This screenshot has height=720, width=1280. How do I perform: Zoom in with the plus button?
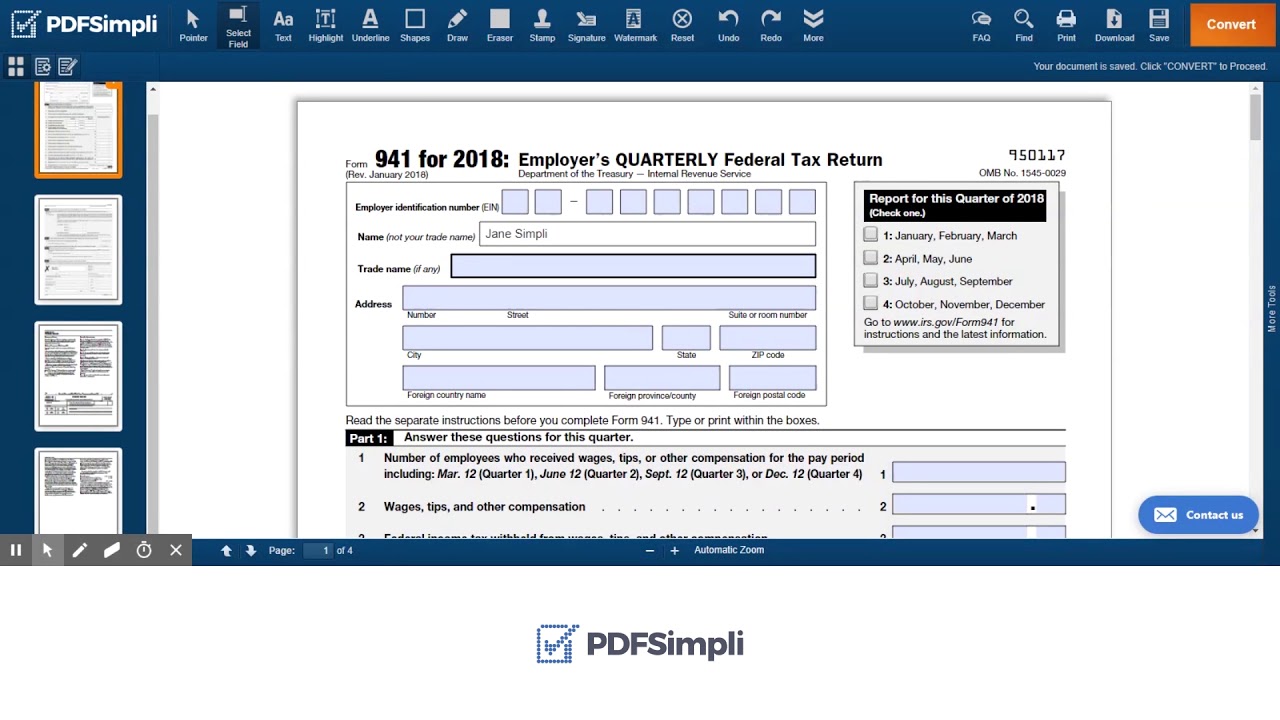674,551
